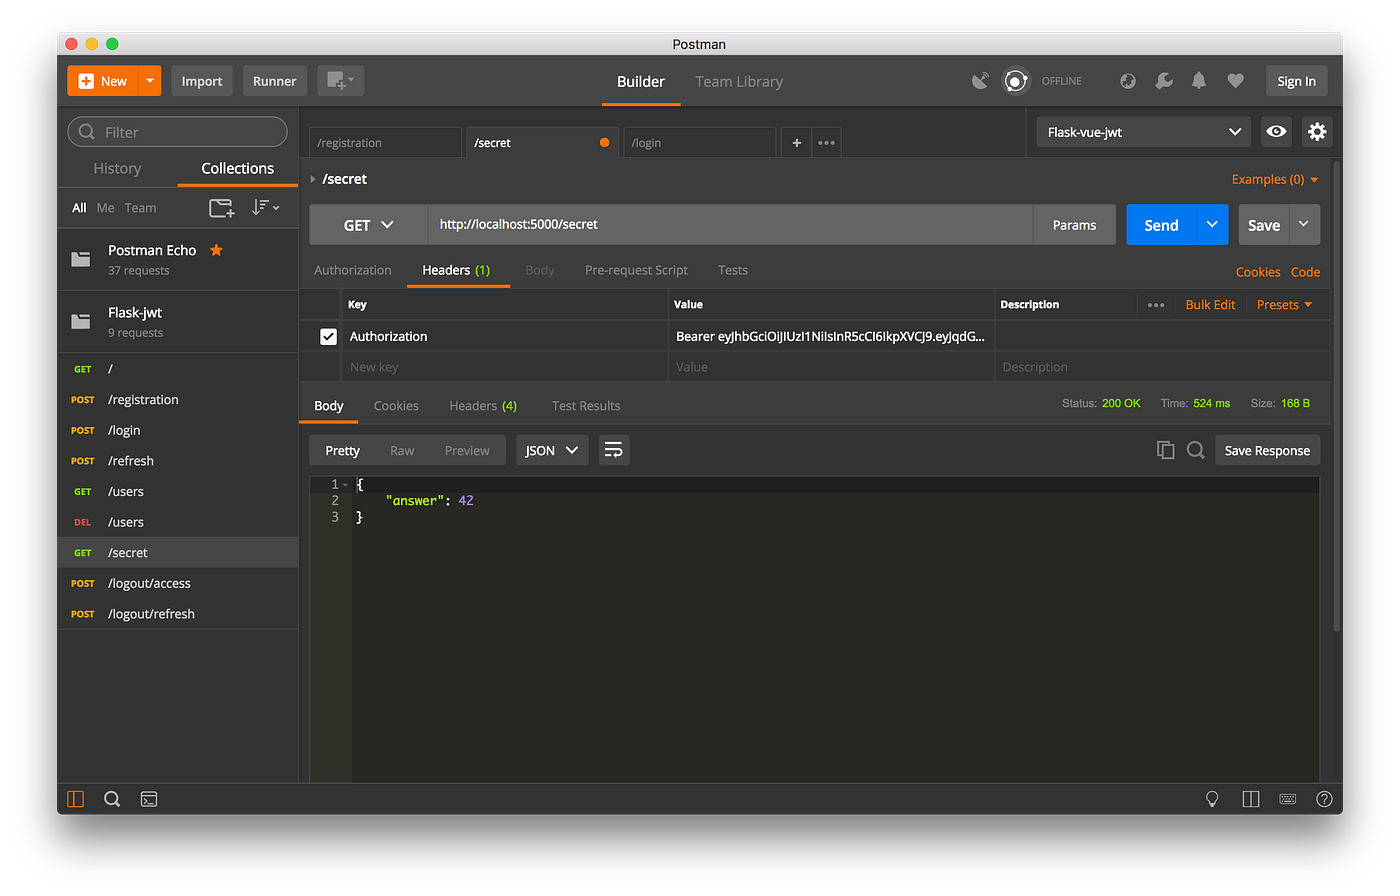Viewport: 1400px width, 896px height.
Task: Switch response view to Preview
Action: 467,451
